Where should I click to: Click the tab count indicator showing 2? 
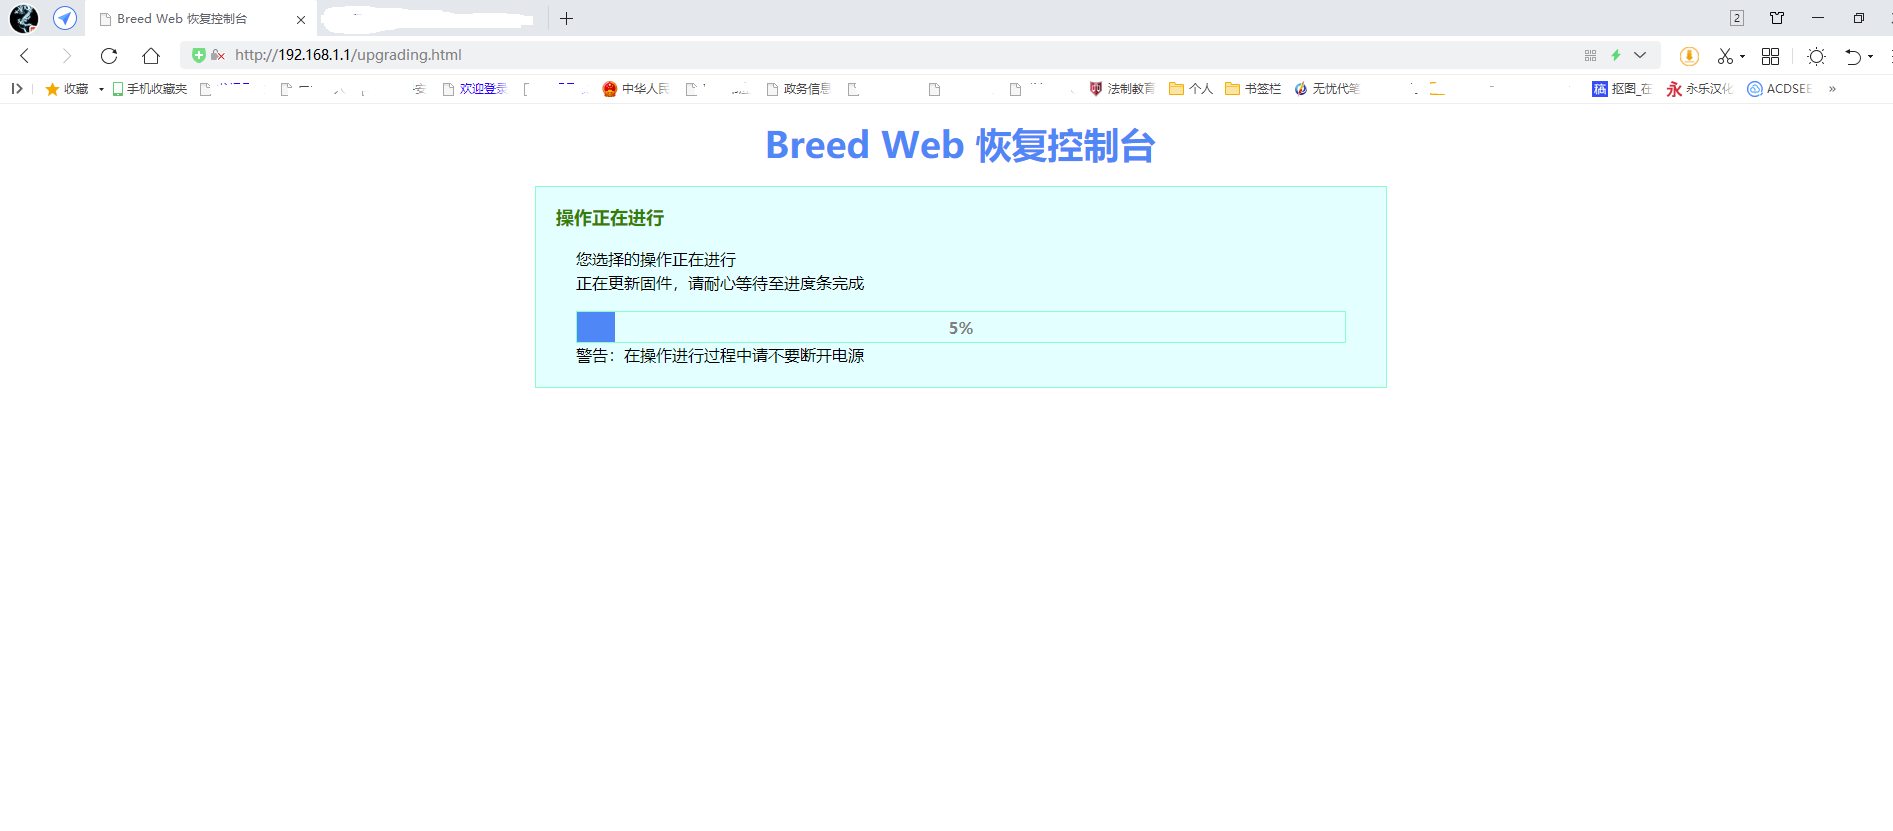point(1737,18)
